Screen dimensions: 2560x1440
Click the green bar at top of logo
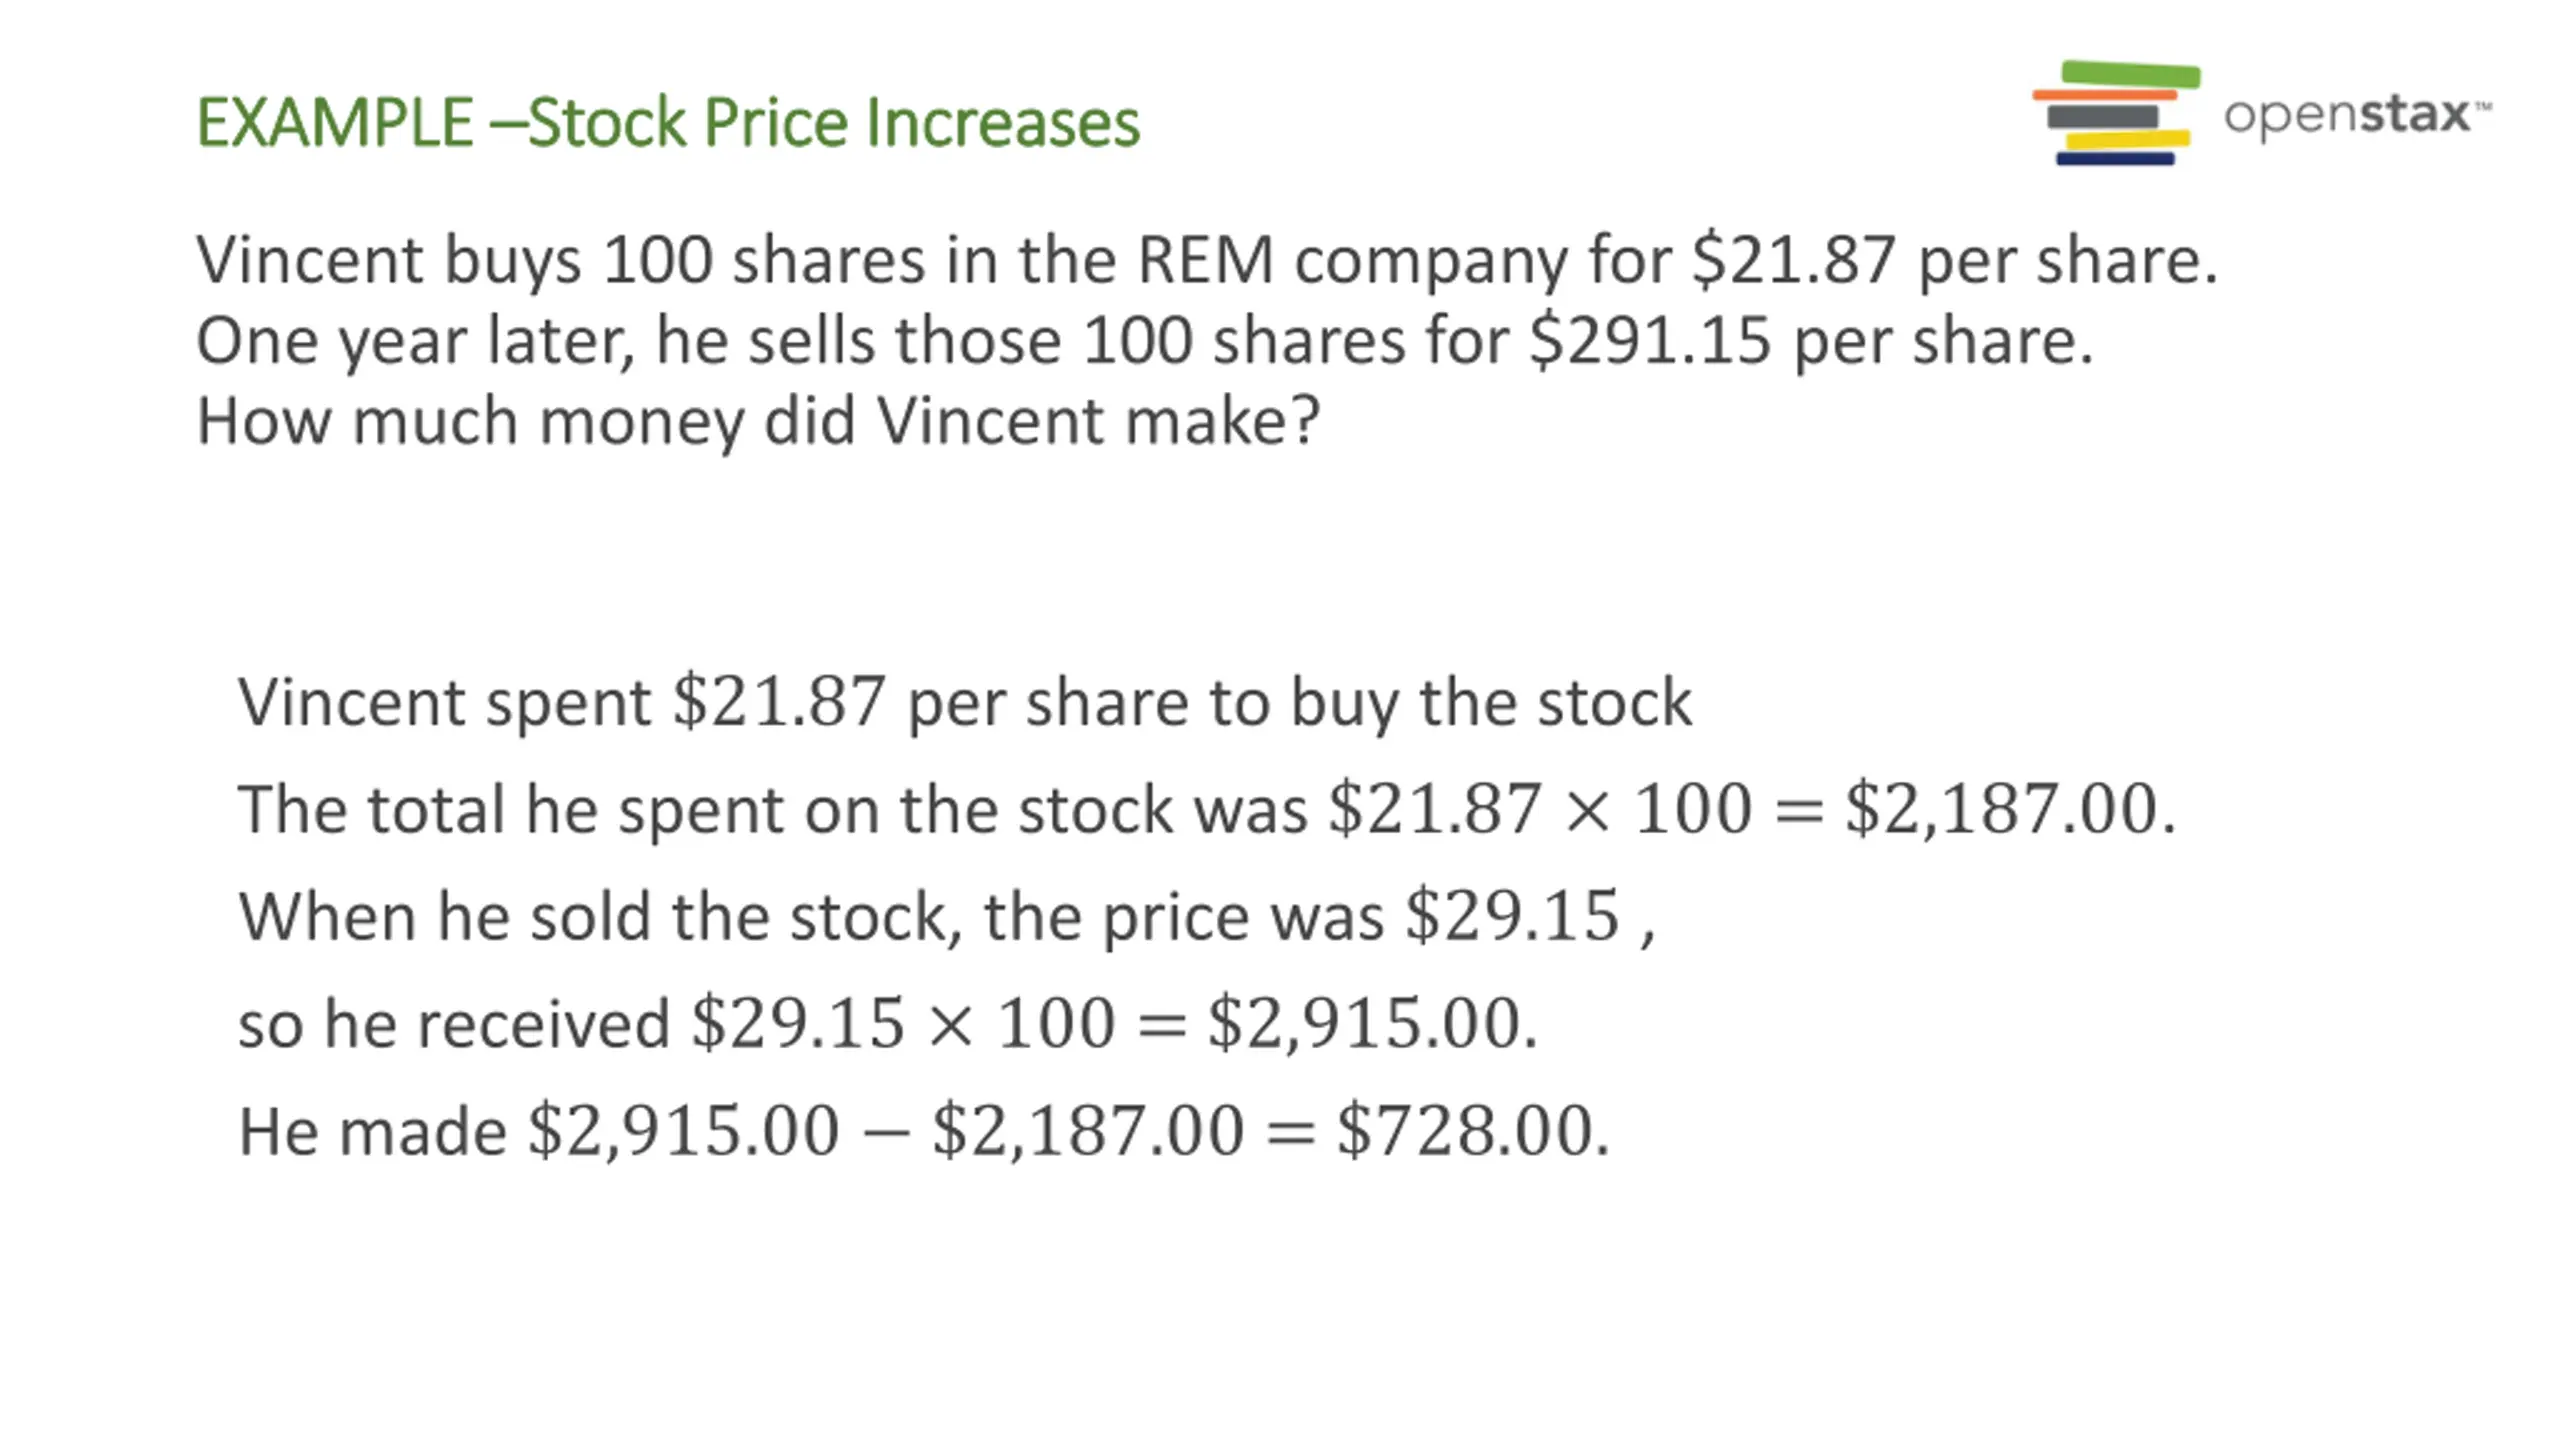point(2131,74)
